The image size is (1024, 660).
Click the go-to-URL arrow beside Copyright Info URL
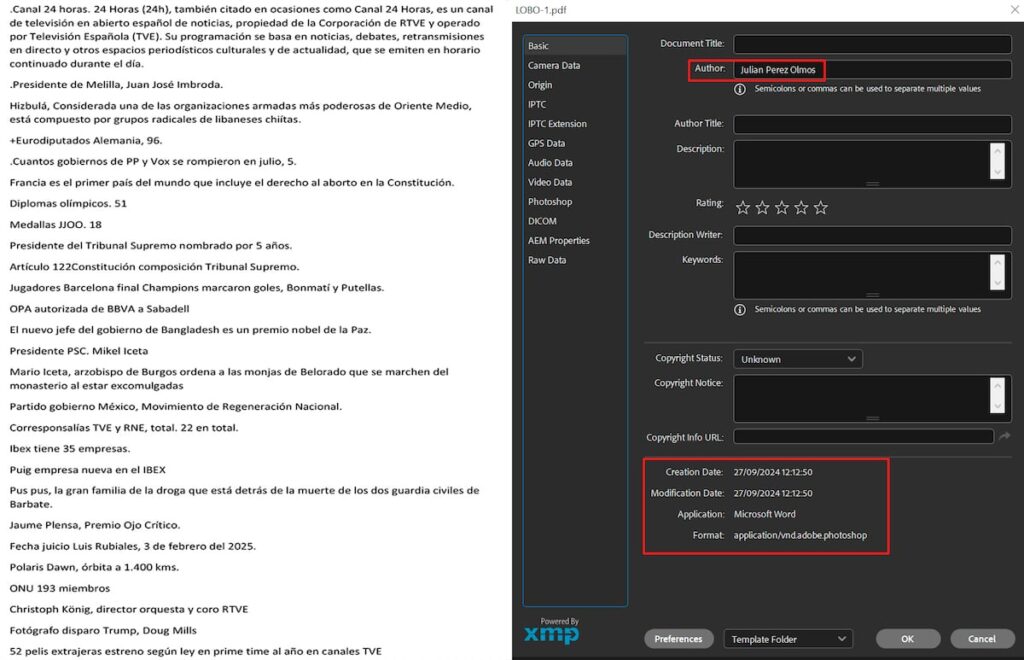tap(1004, 437)
